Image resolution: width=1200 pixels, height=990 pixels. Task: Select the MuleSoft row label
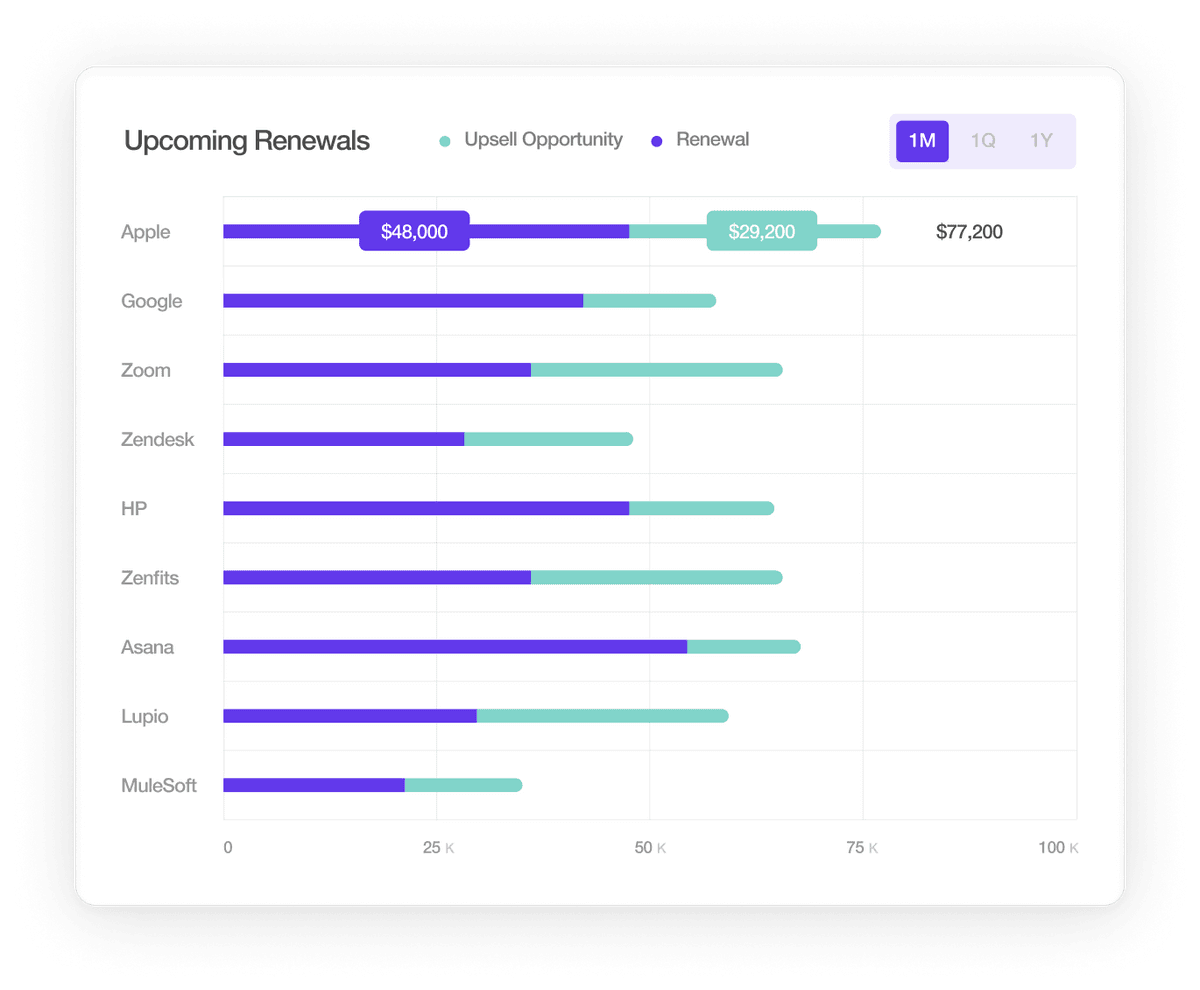pos(159,785)
